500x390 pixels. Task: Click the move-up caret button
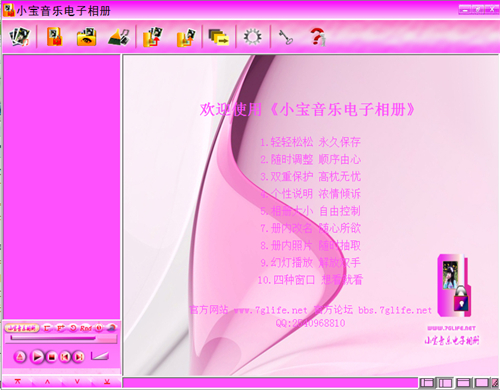coord(47,382)
